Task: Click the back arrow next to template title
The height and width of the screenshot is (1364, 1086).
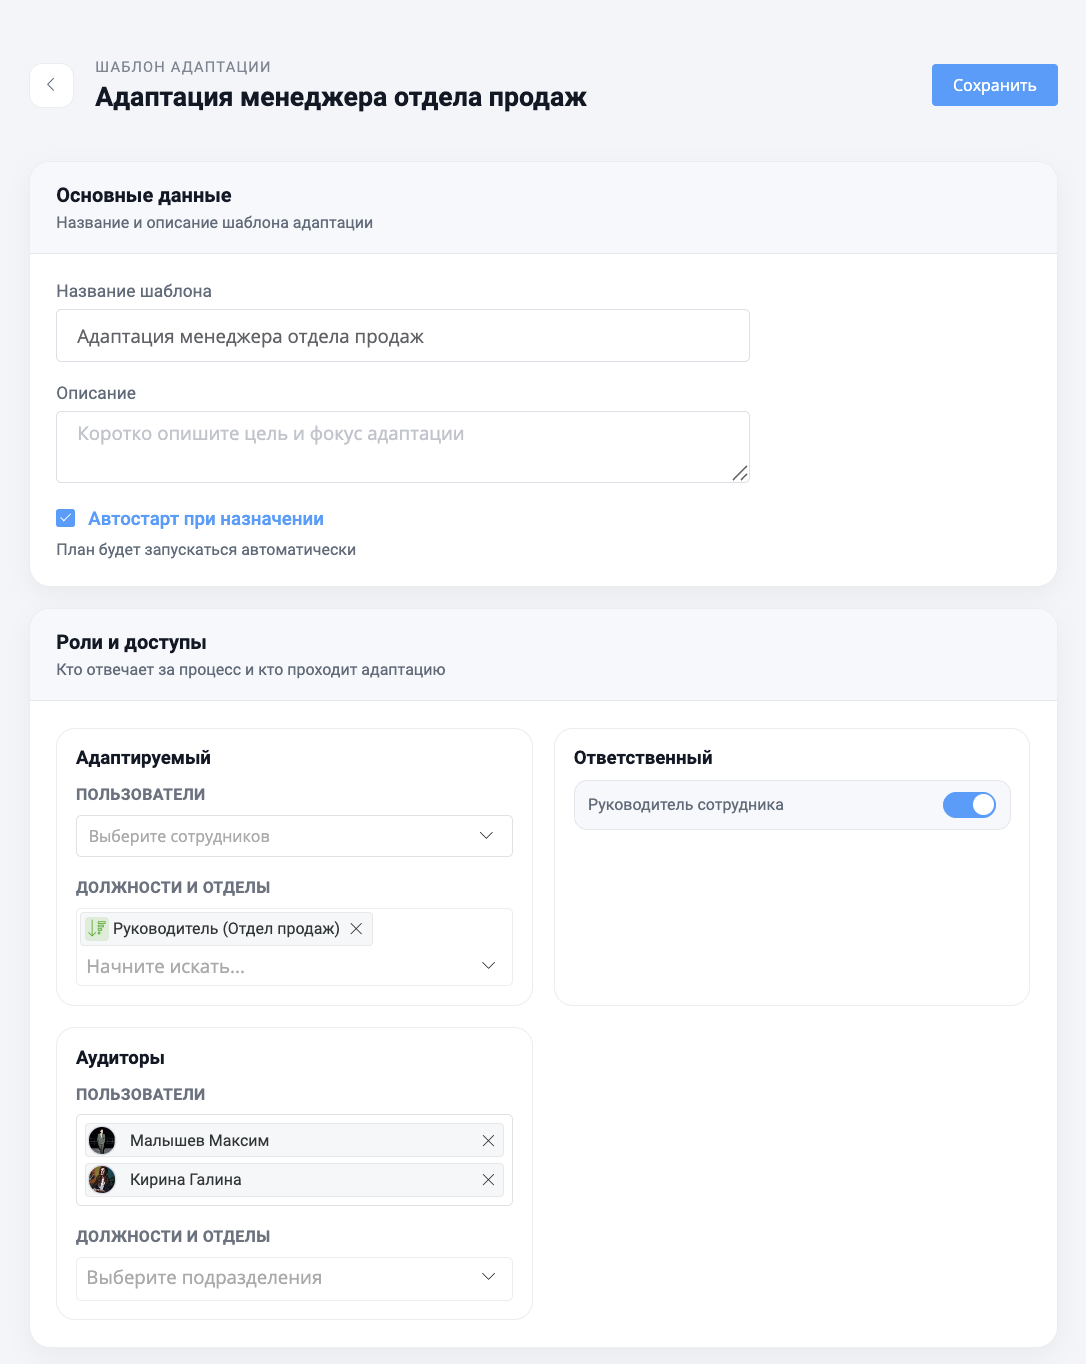Action: [x=51, y=85]
